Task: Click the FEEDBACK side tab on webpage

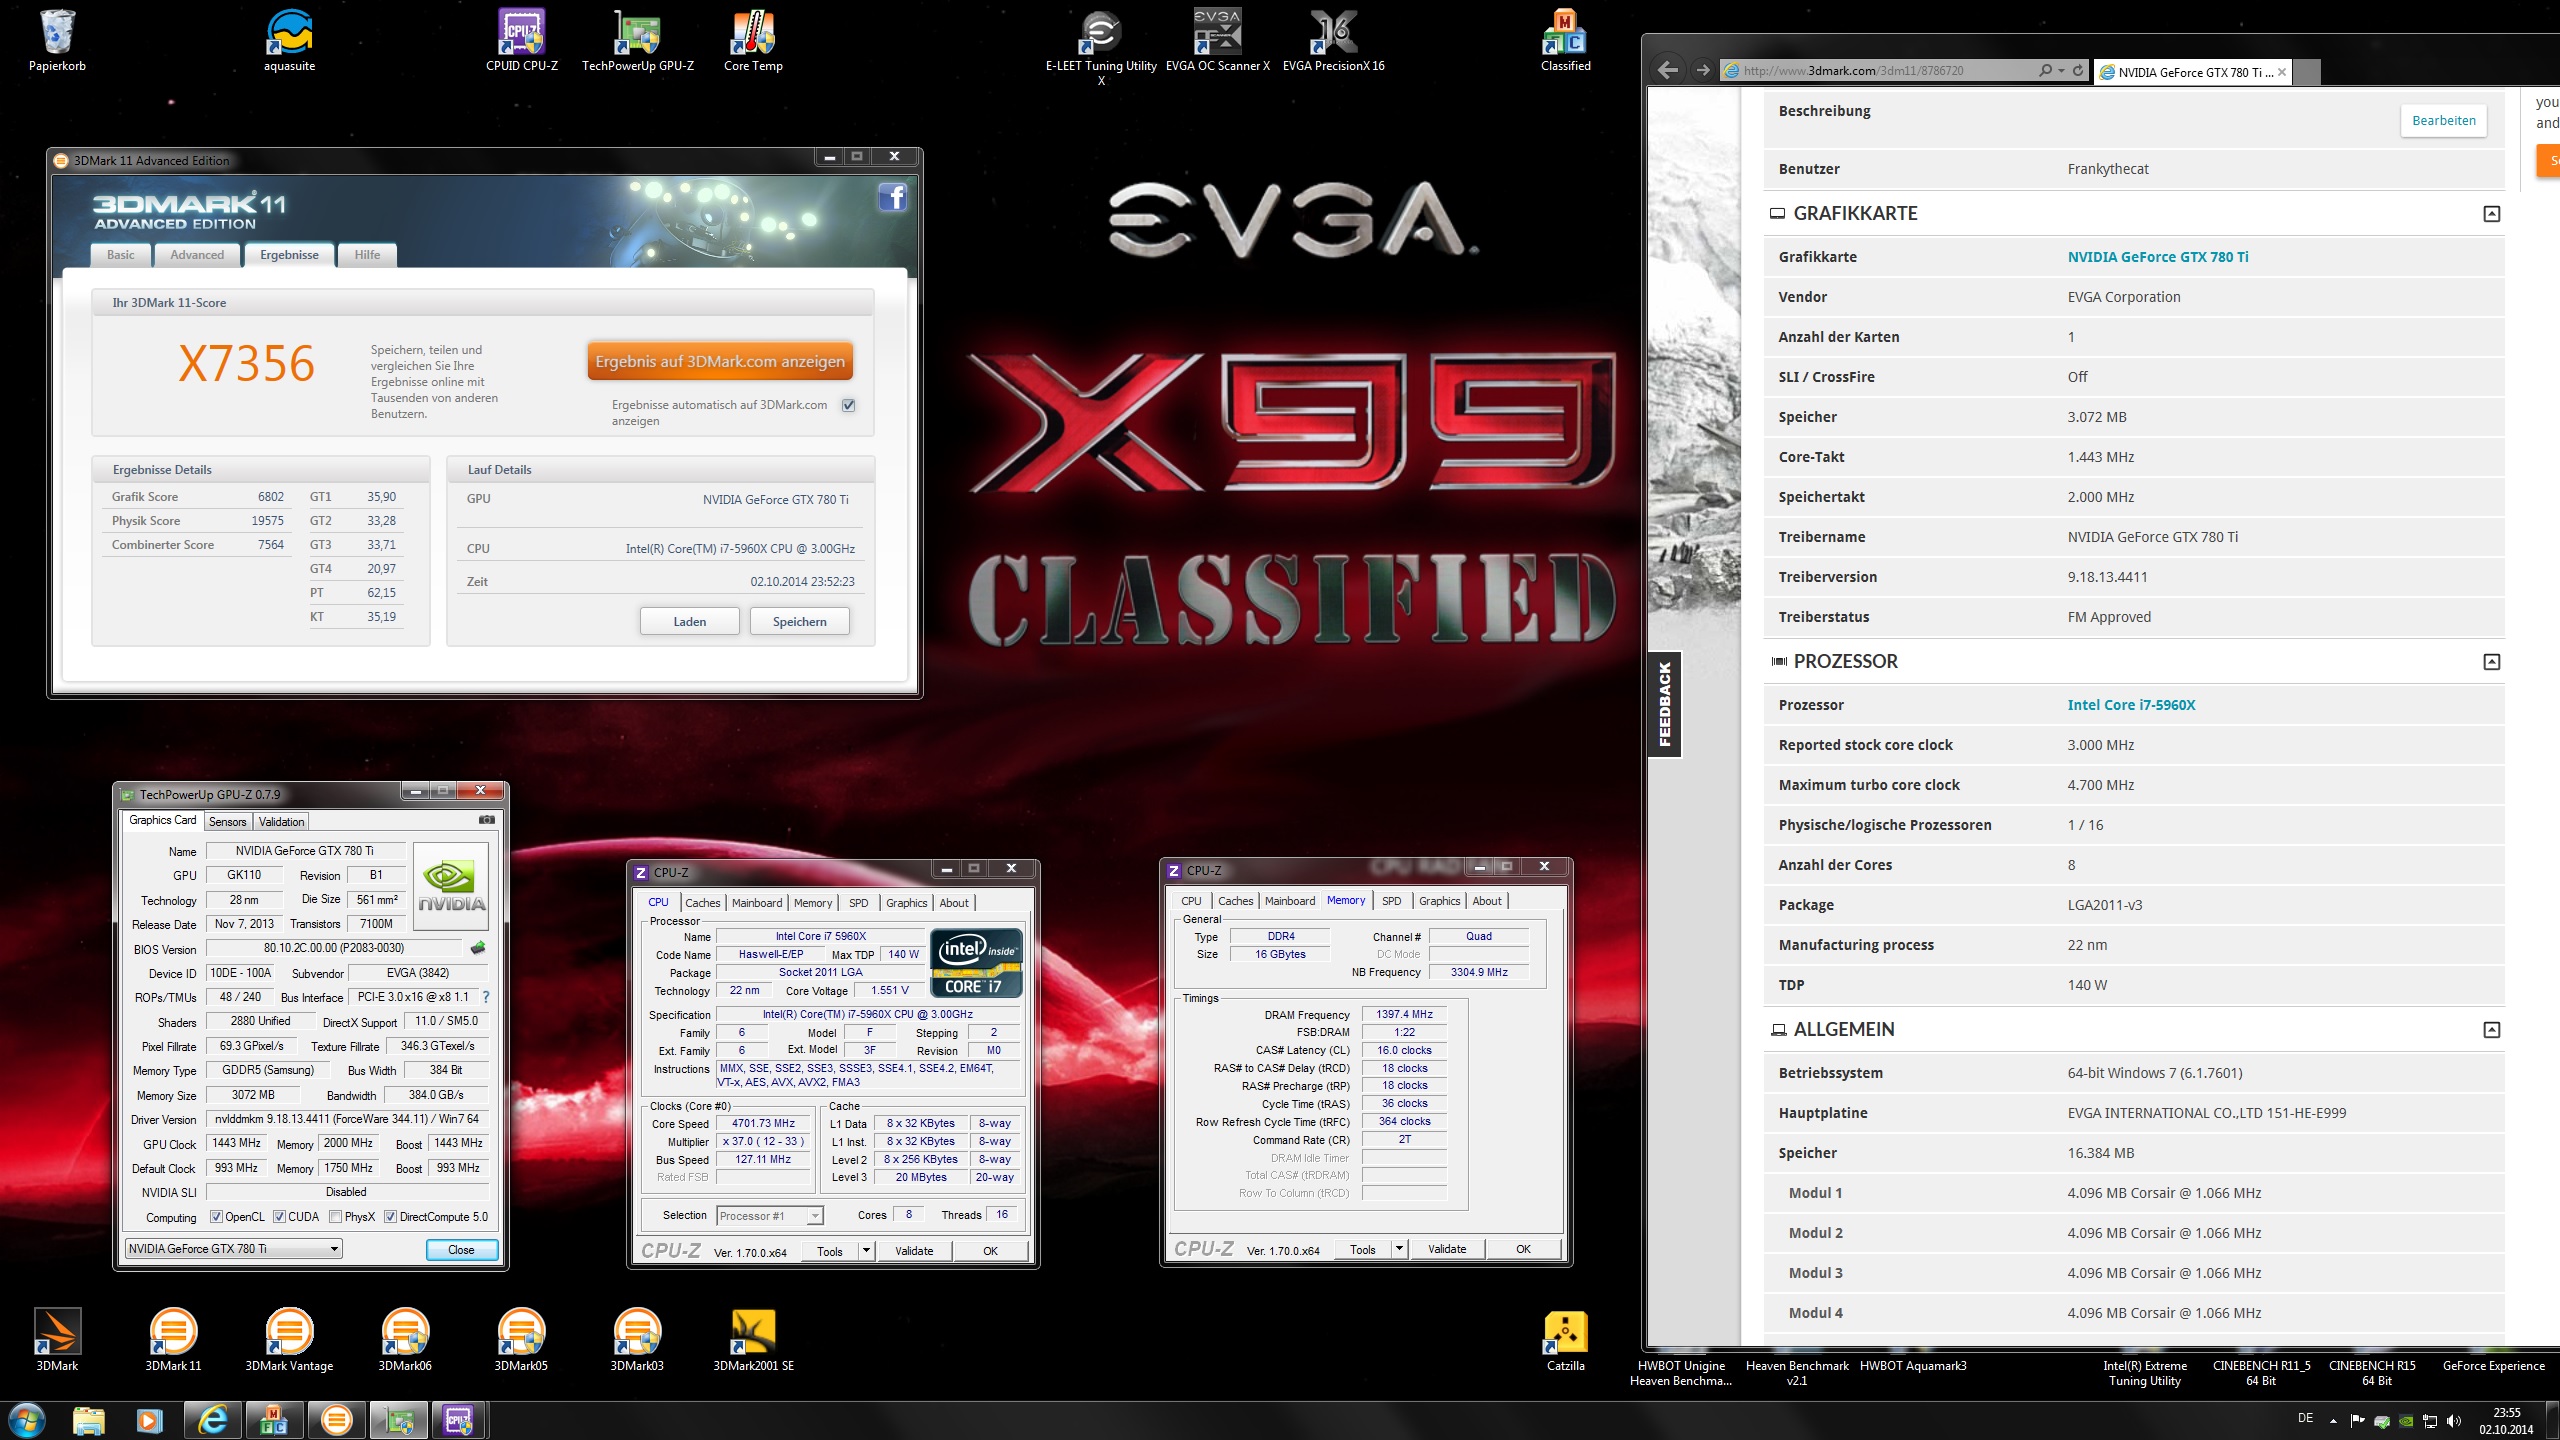Action: (1664, 704)
